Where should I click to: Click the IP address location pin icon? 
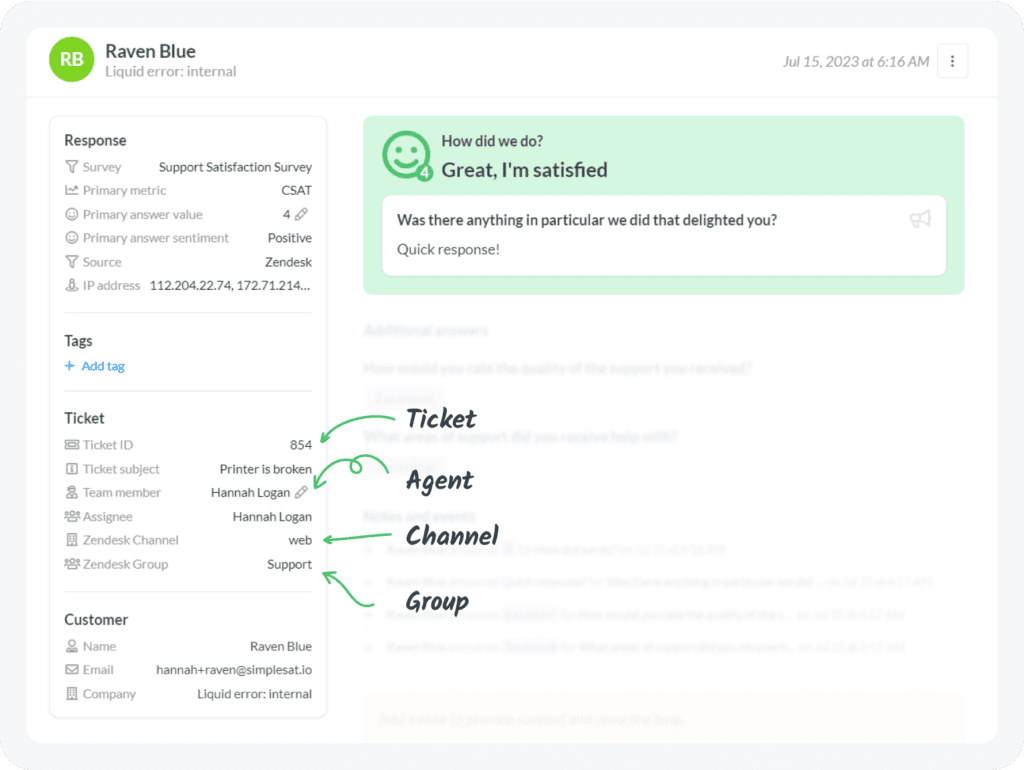pyautogui.click(x=72, y=285)
